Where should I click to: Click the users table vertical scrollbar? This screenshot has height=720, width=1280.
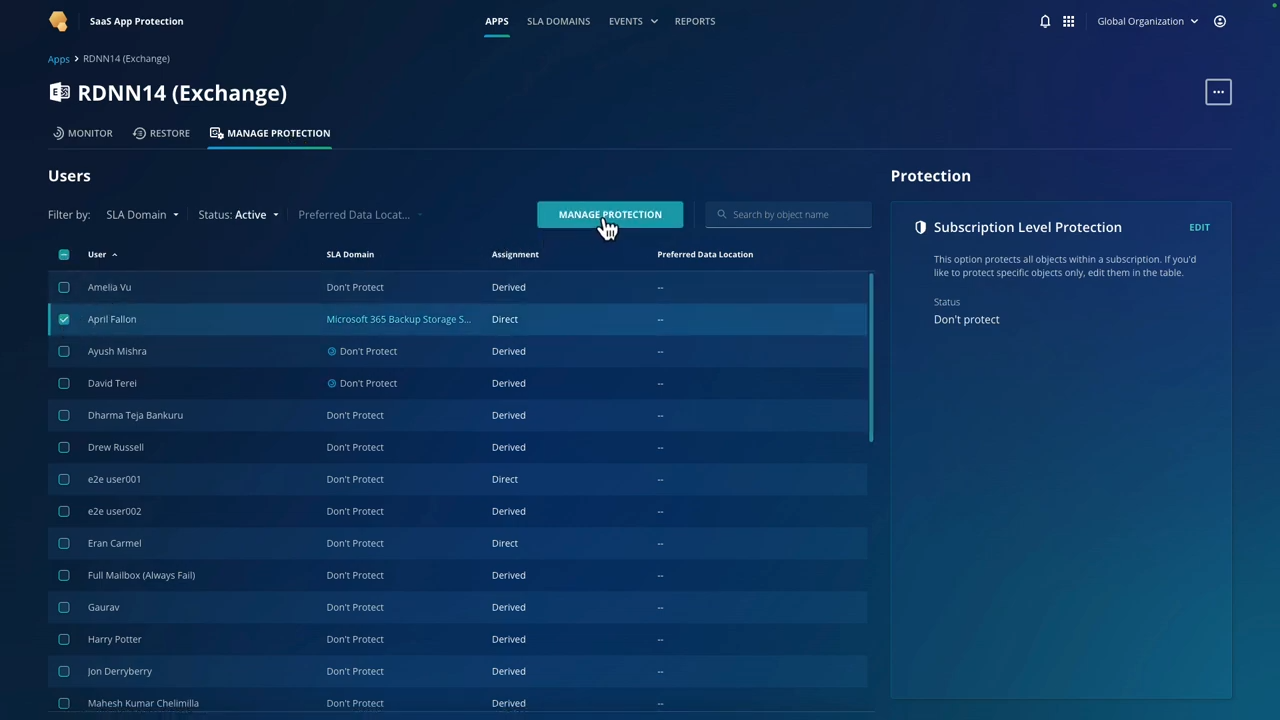(871, 356)
